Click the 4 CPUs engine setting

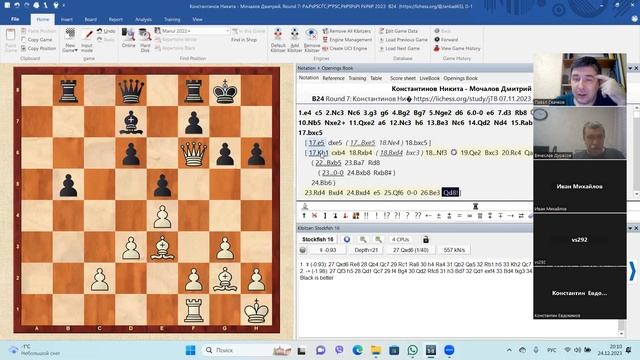[400, 239]
